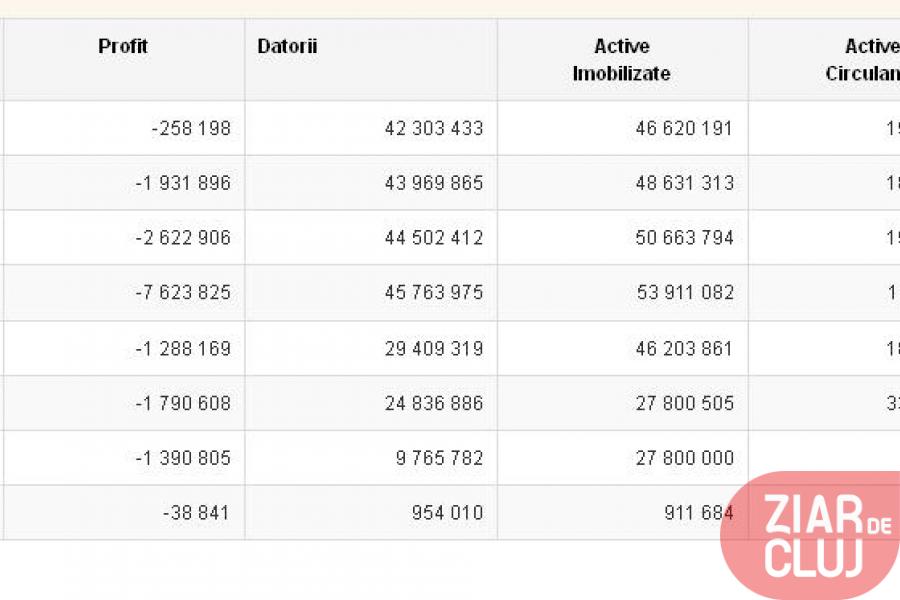The width and height of the screenshot is (900, 600).
Task: Select the Datorii value 44 502 412
Action: (x=433, y=238)
